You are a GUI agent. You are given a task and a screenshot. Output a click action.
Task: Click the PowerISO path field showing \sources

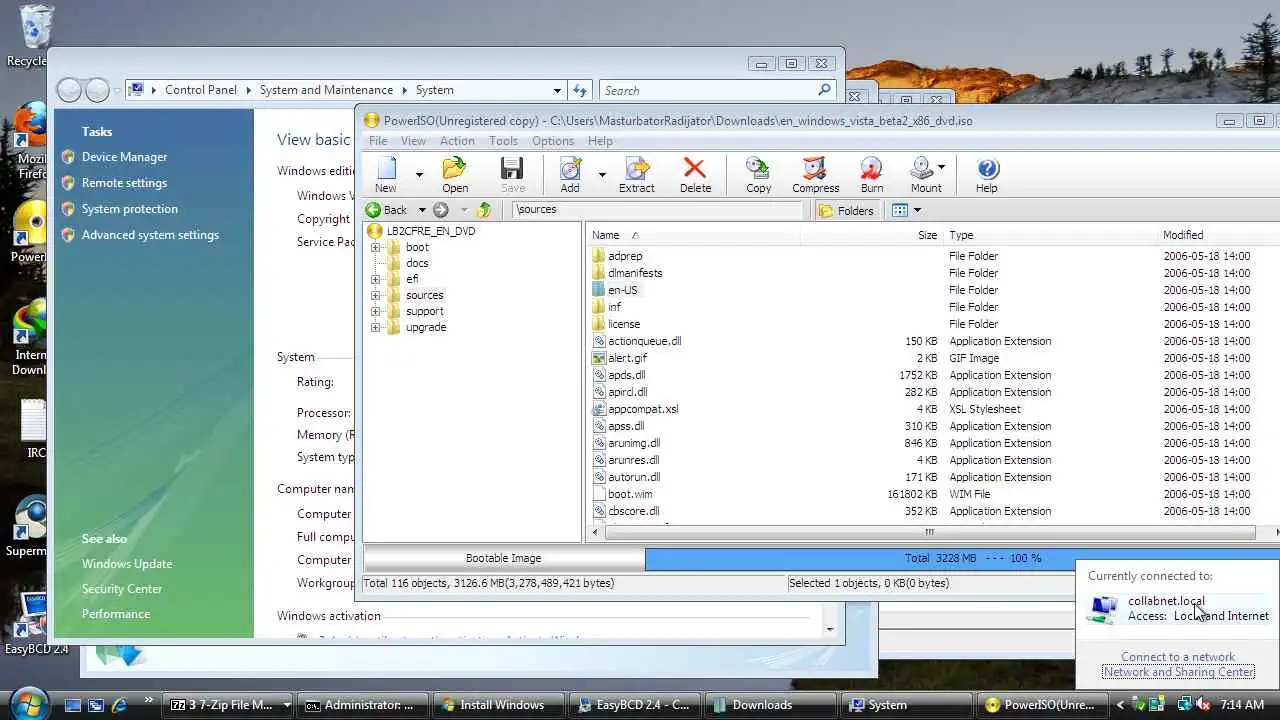[x=657, y=210]
